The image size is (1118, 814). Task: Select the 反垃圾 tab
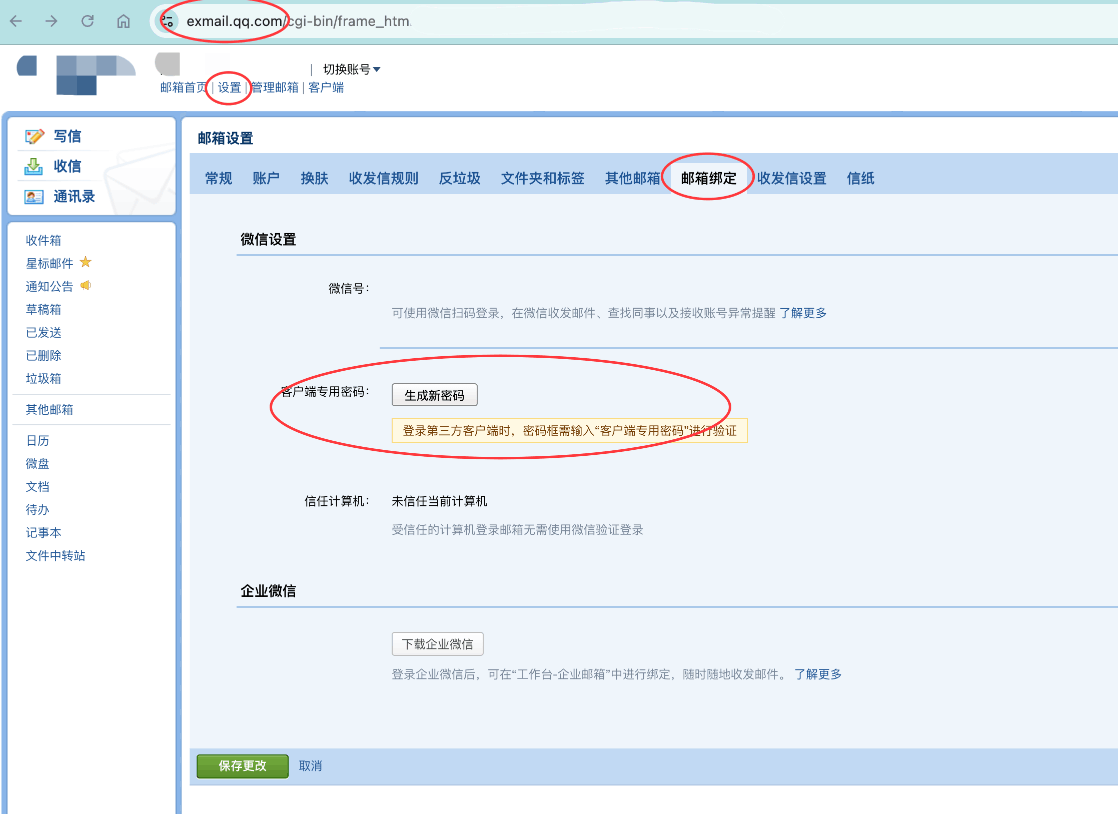point(459,177)
